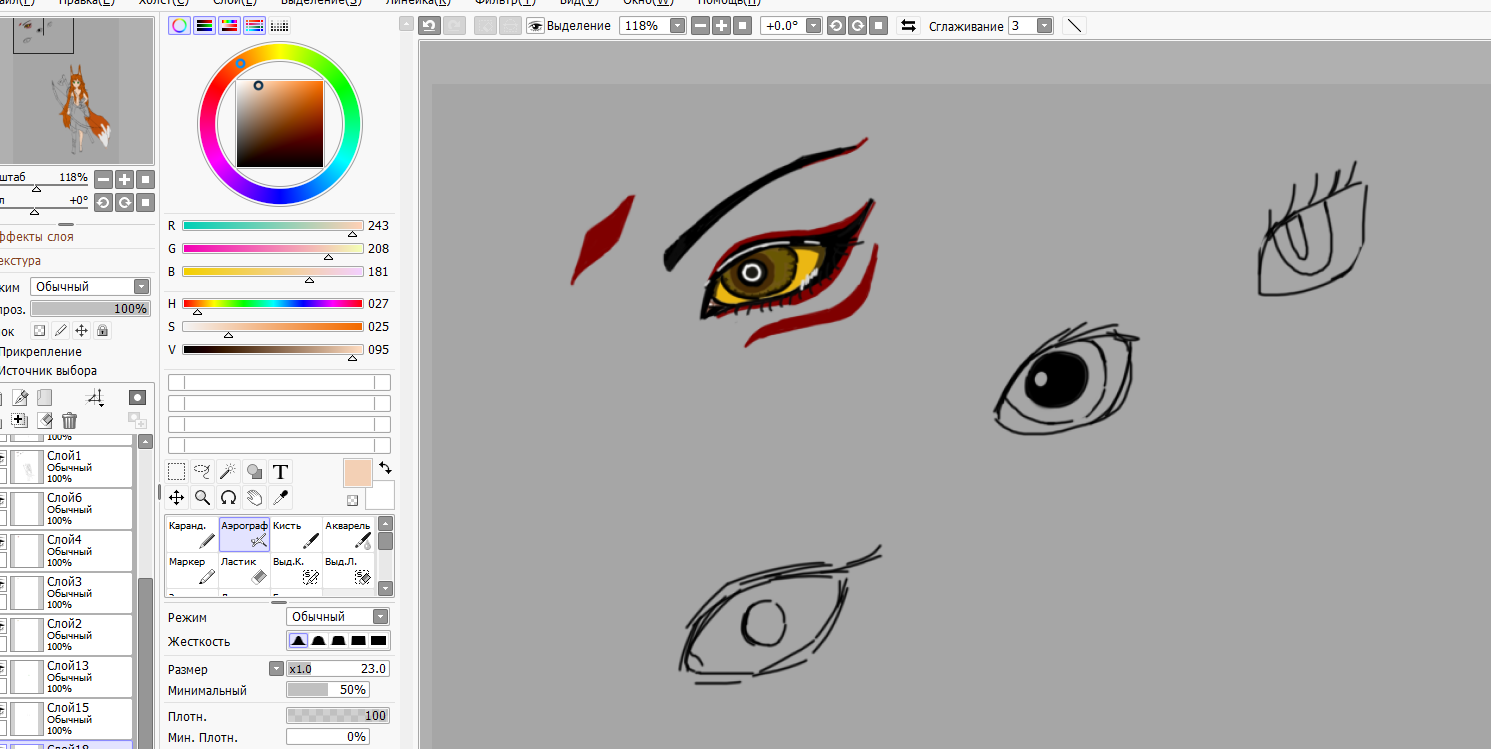Toggle the layer lock icon
The image size is (1491, 749).
tap(102, 330)
